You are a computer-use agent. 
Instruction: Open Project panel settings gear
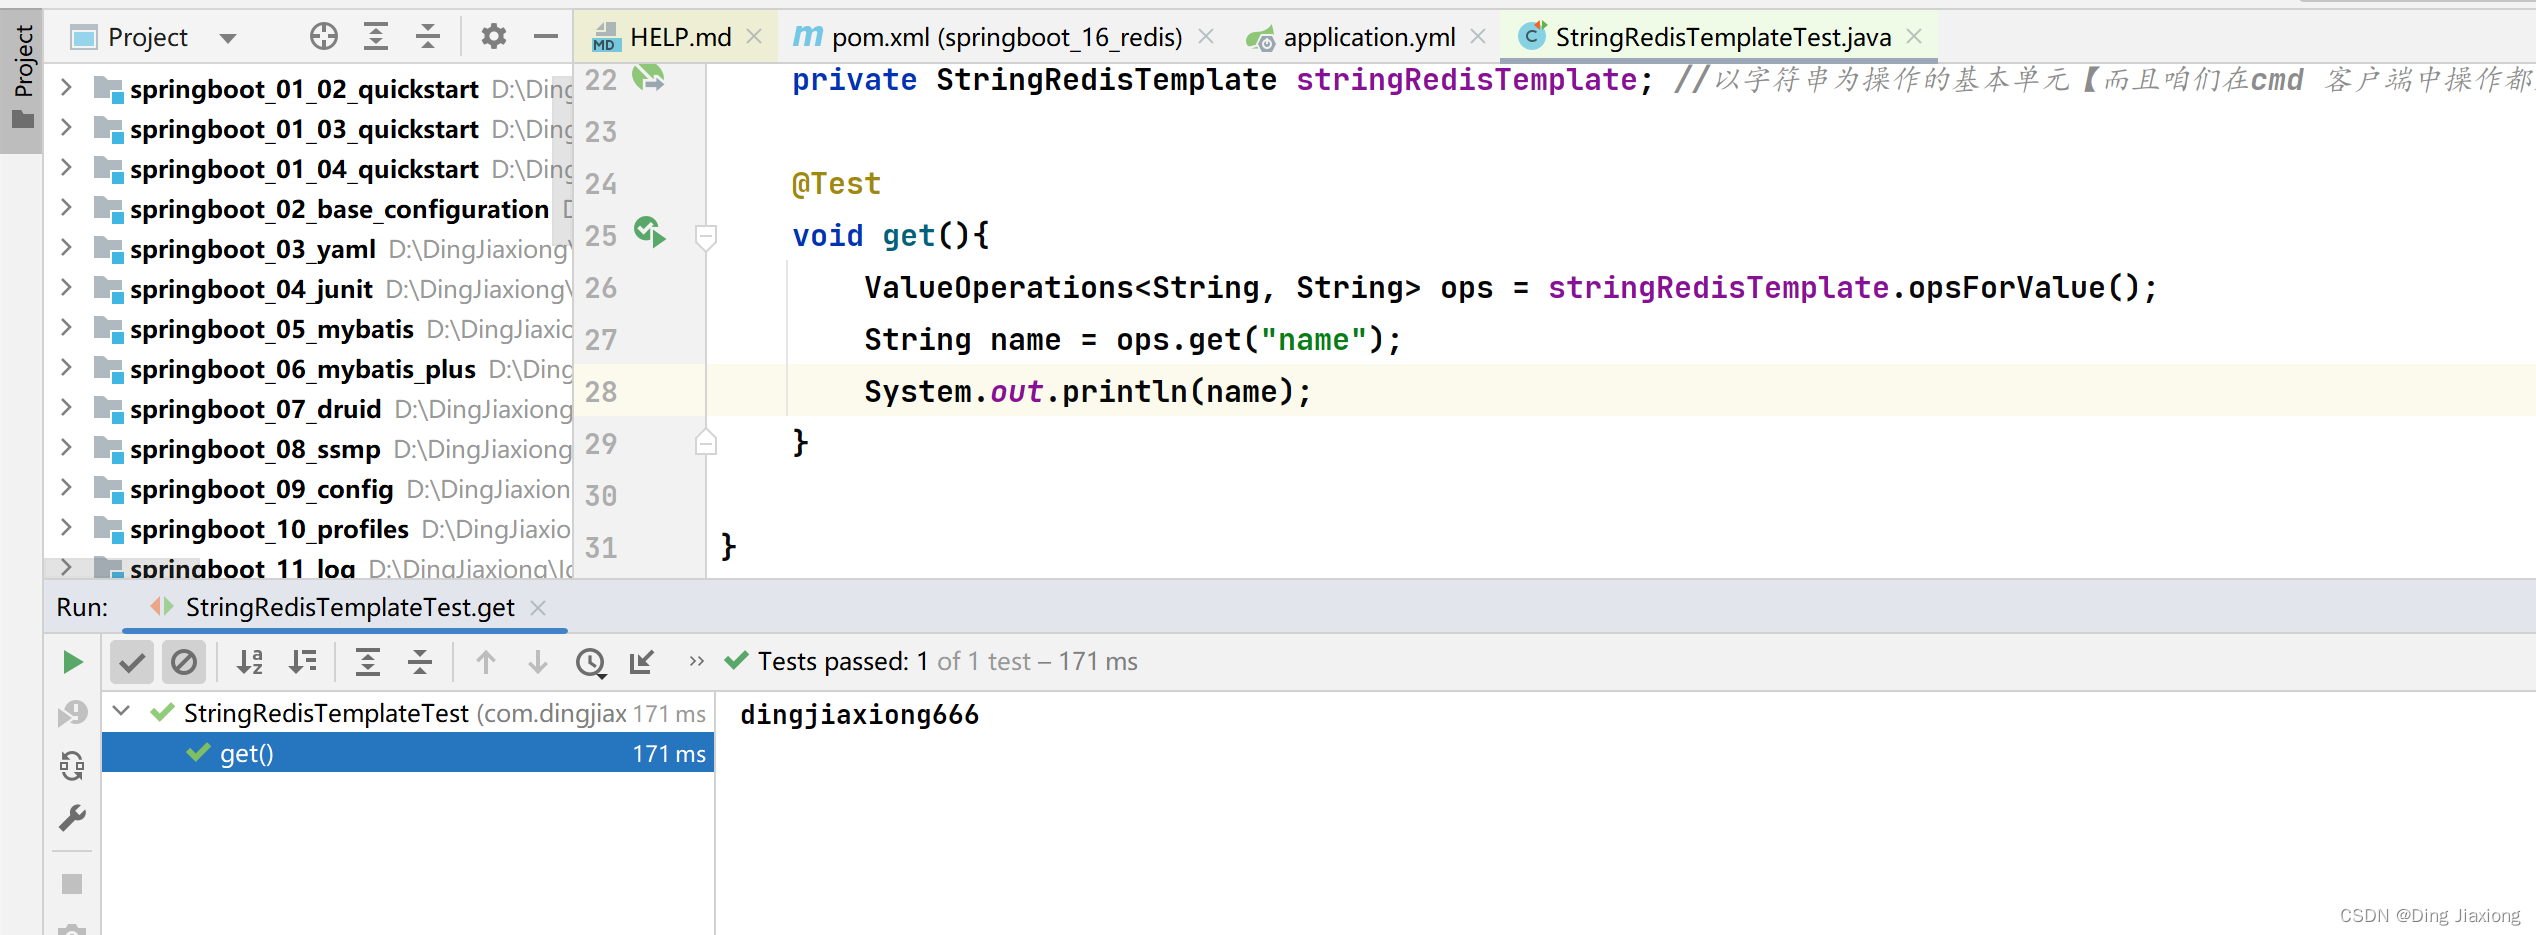click(494, 37)
